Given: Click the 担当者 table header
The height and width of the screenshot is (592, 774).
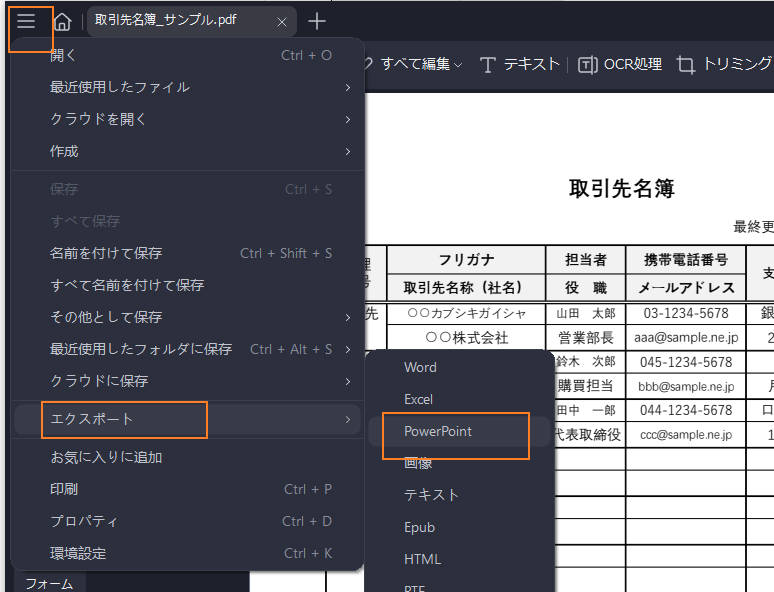Looking at the screenshot, I should point(585,260).
